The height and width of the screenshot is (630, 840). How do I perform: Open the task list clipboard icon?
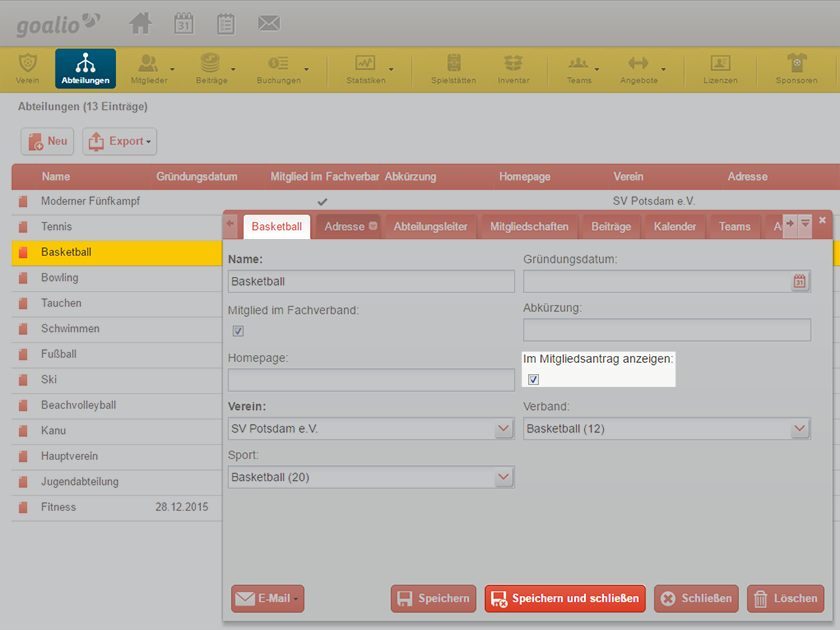click(x=226, y=24)
